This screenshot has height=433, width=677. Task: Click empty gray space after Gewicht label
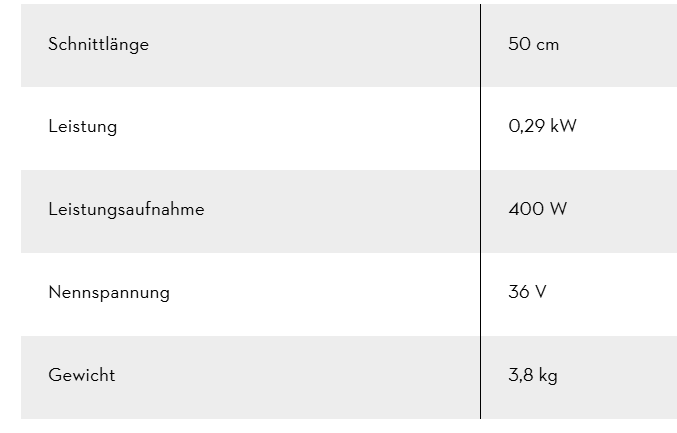click(300, 376)
